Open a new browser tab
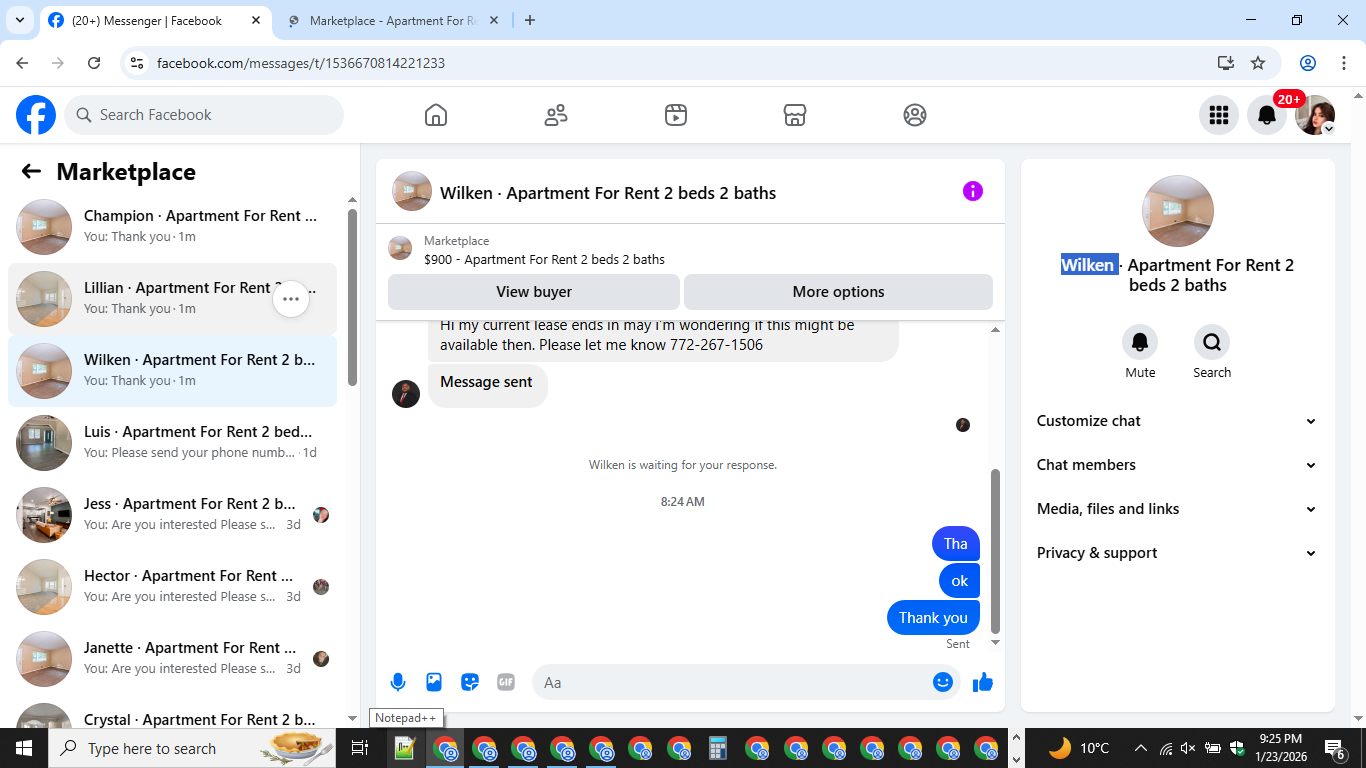 (x=530, y=20)
